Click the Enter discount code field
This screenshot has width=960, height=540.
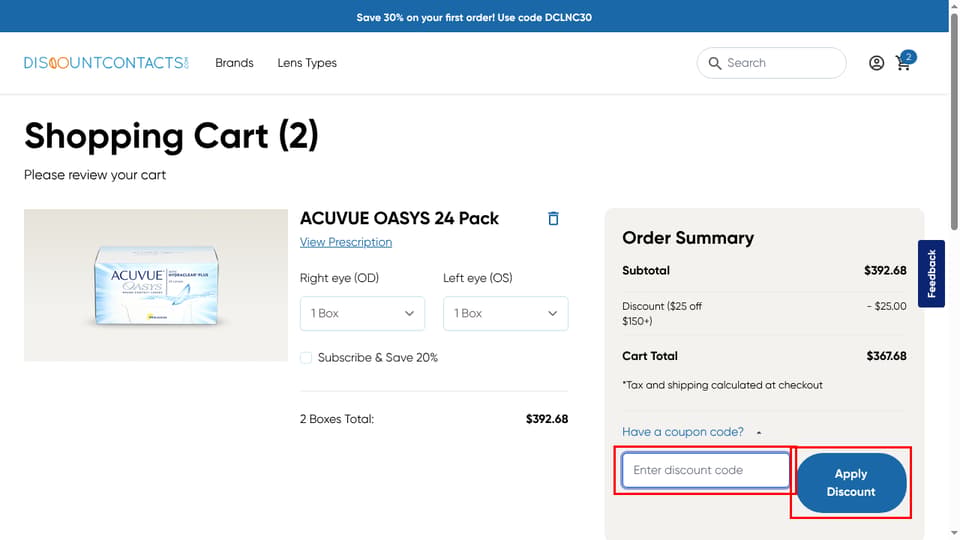click(705, 470)
